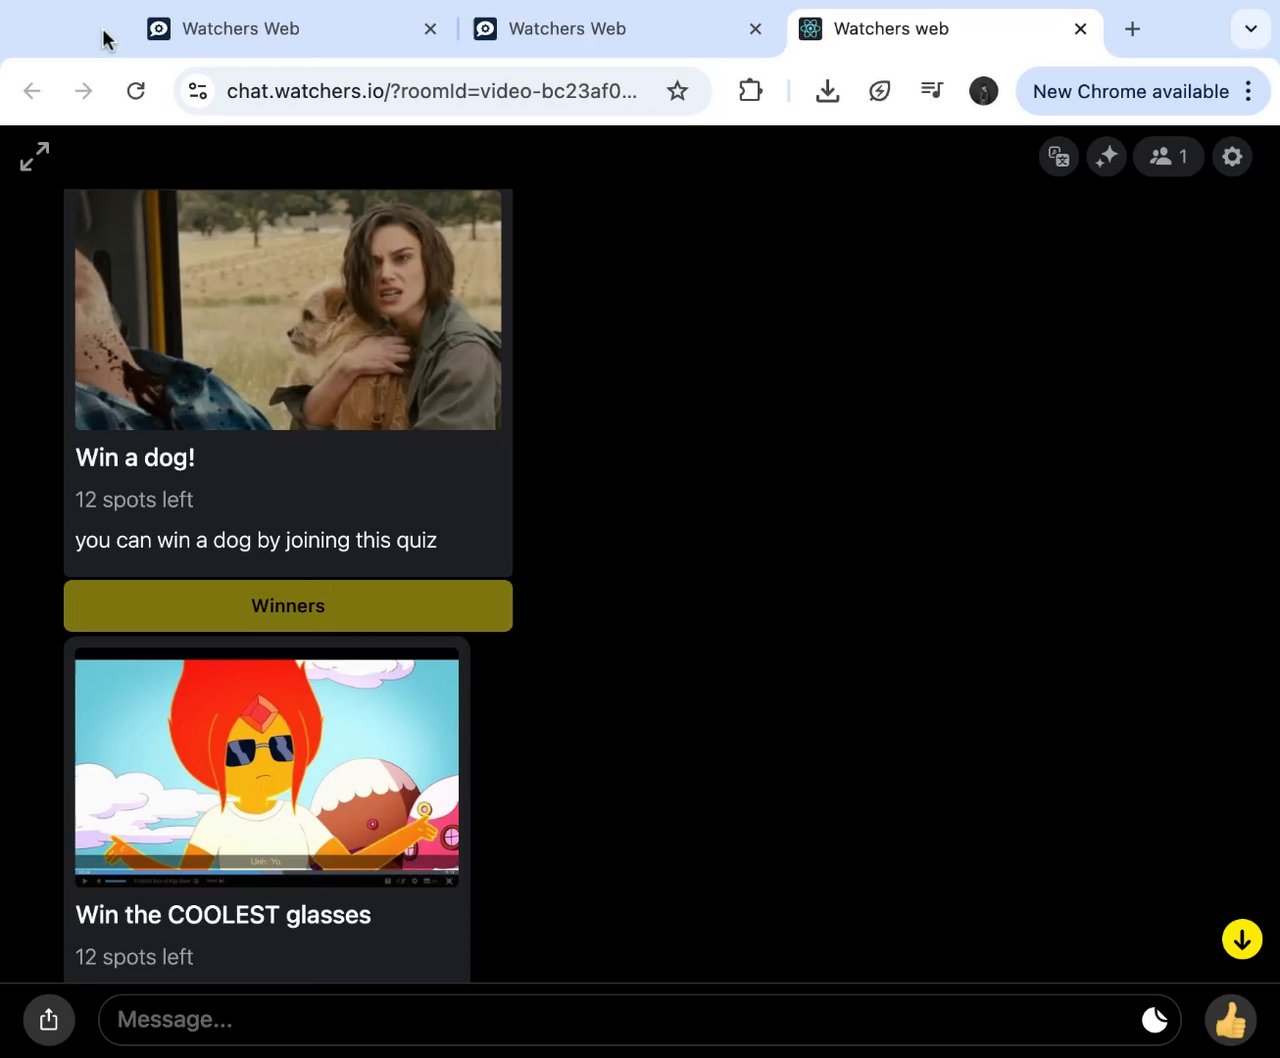
Task: Switch to the first Watchers Web tab
Action: [x=290, y=29]
